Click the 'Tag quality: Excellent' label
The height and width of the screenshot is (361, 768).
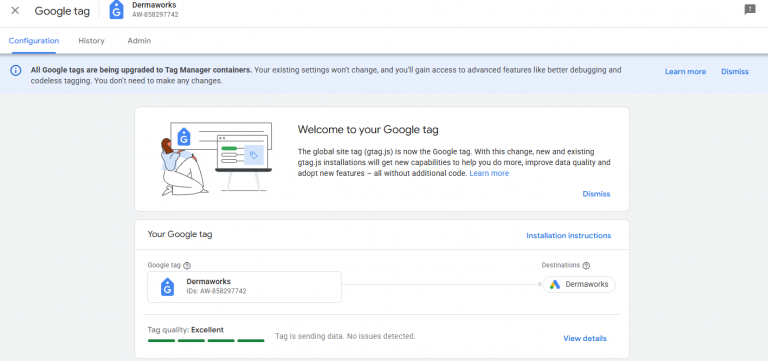186,330
